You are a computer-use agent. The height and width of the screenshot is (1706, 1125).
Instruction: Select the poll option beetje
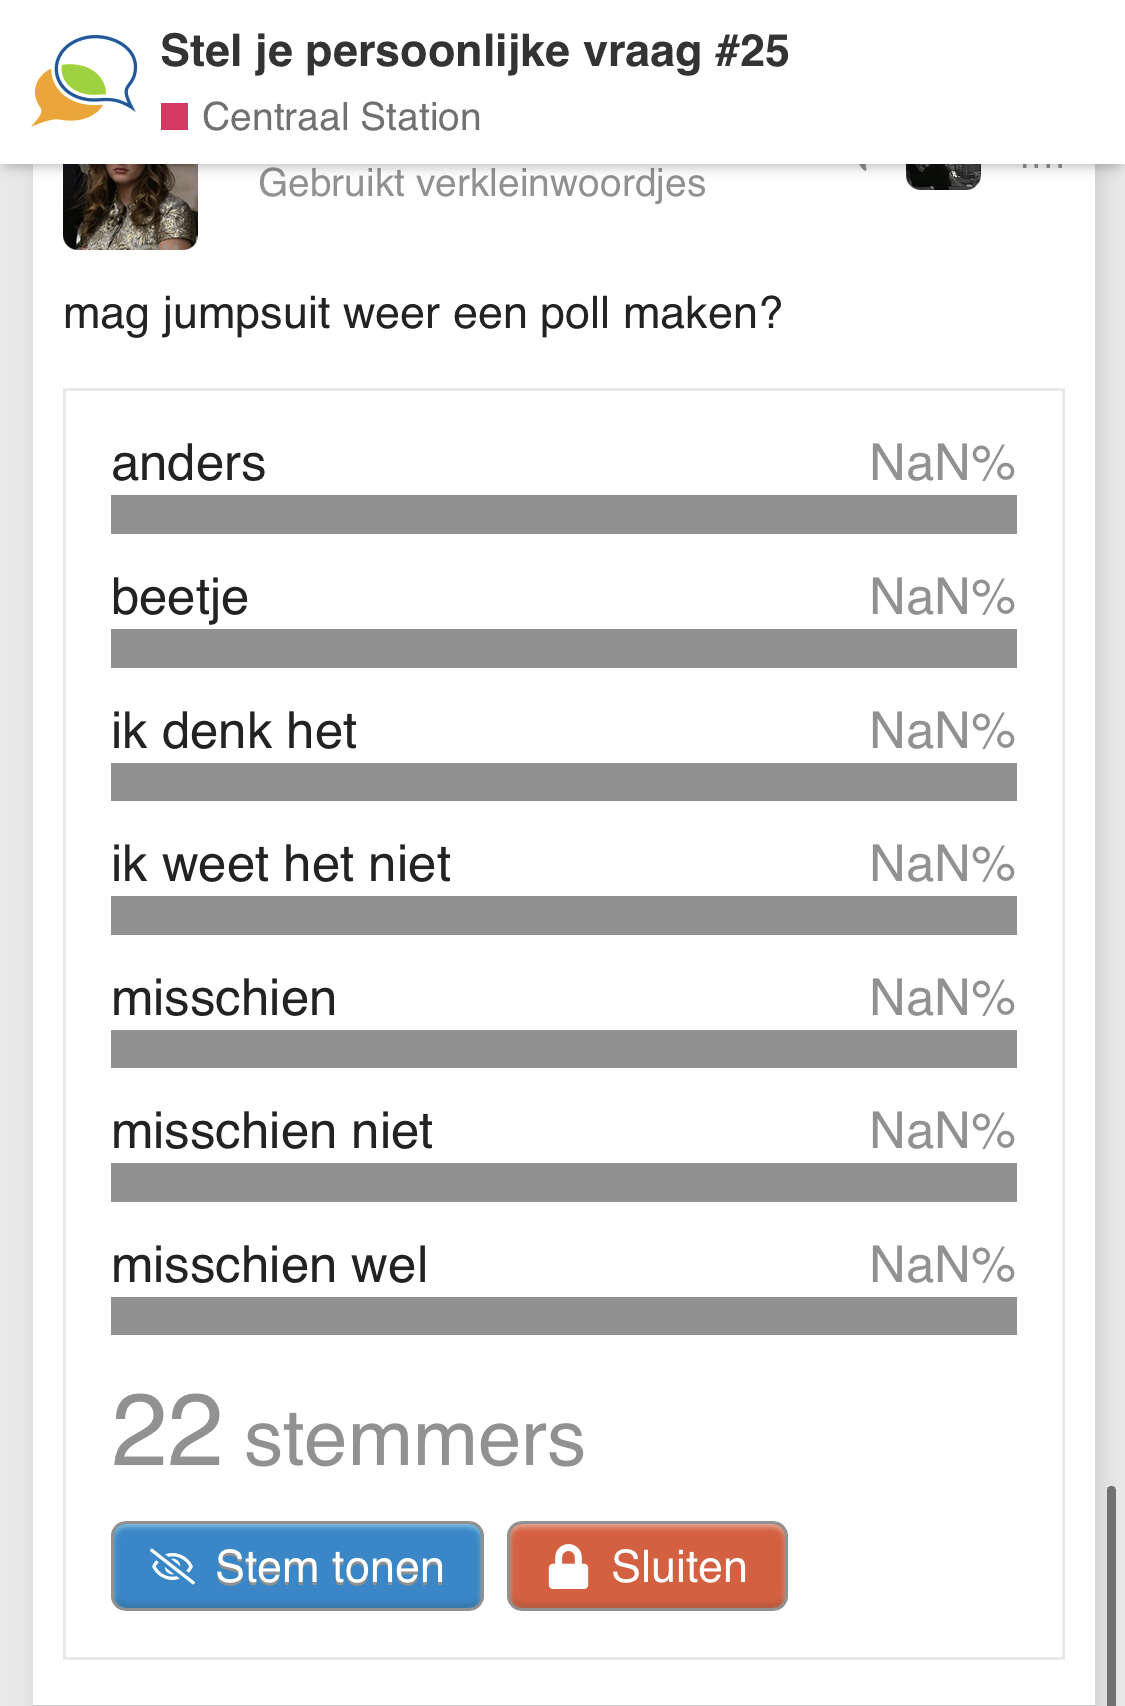tap(563, 620)
